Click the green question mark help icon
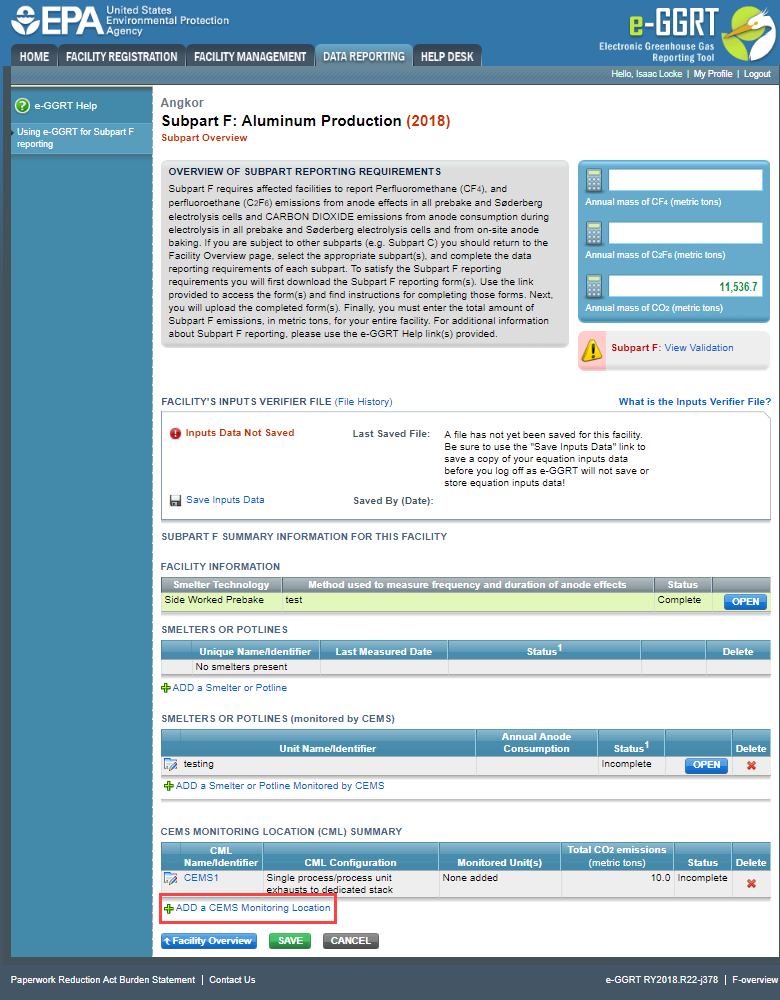 point(22,106)
